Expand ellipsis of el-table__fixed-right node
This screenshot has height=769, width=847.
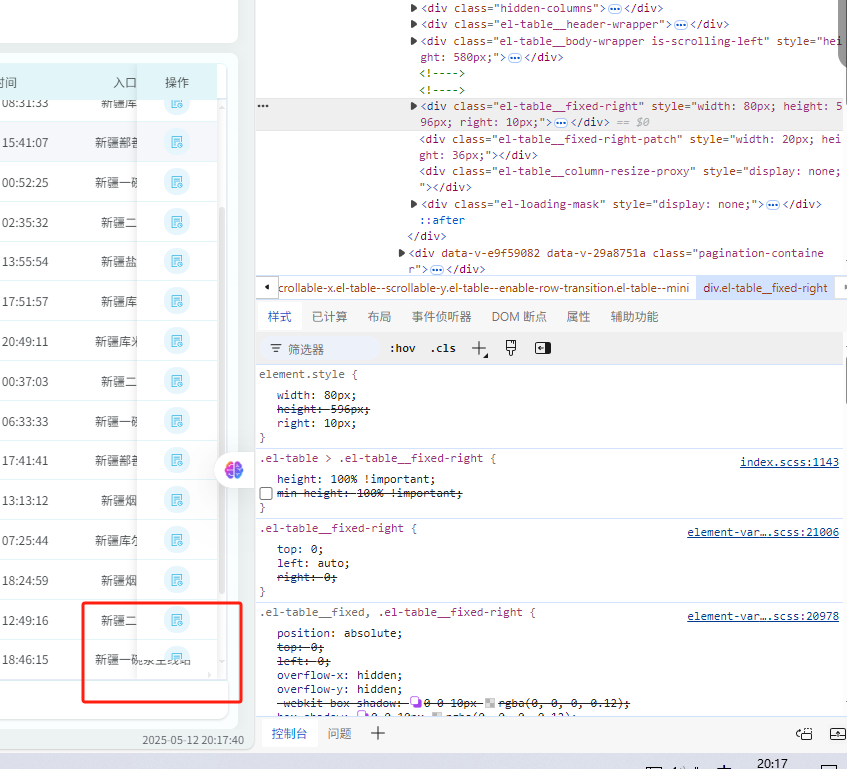point(561,123)
